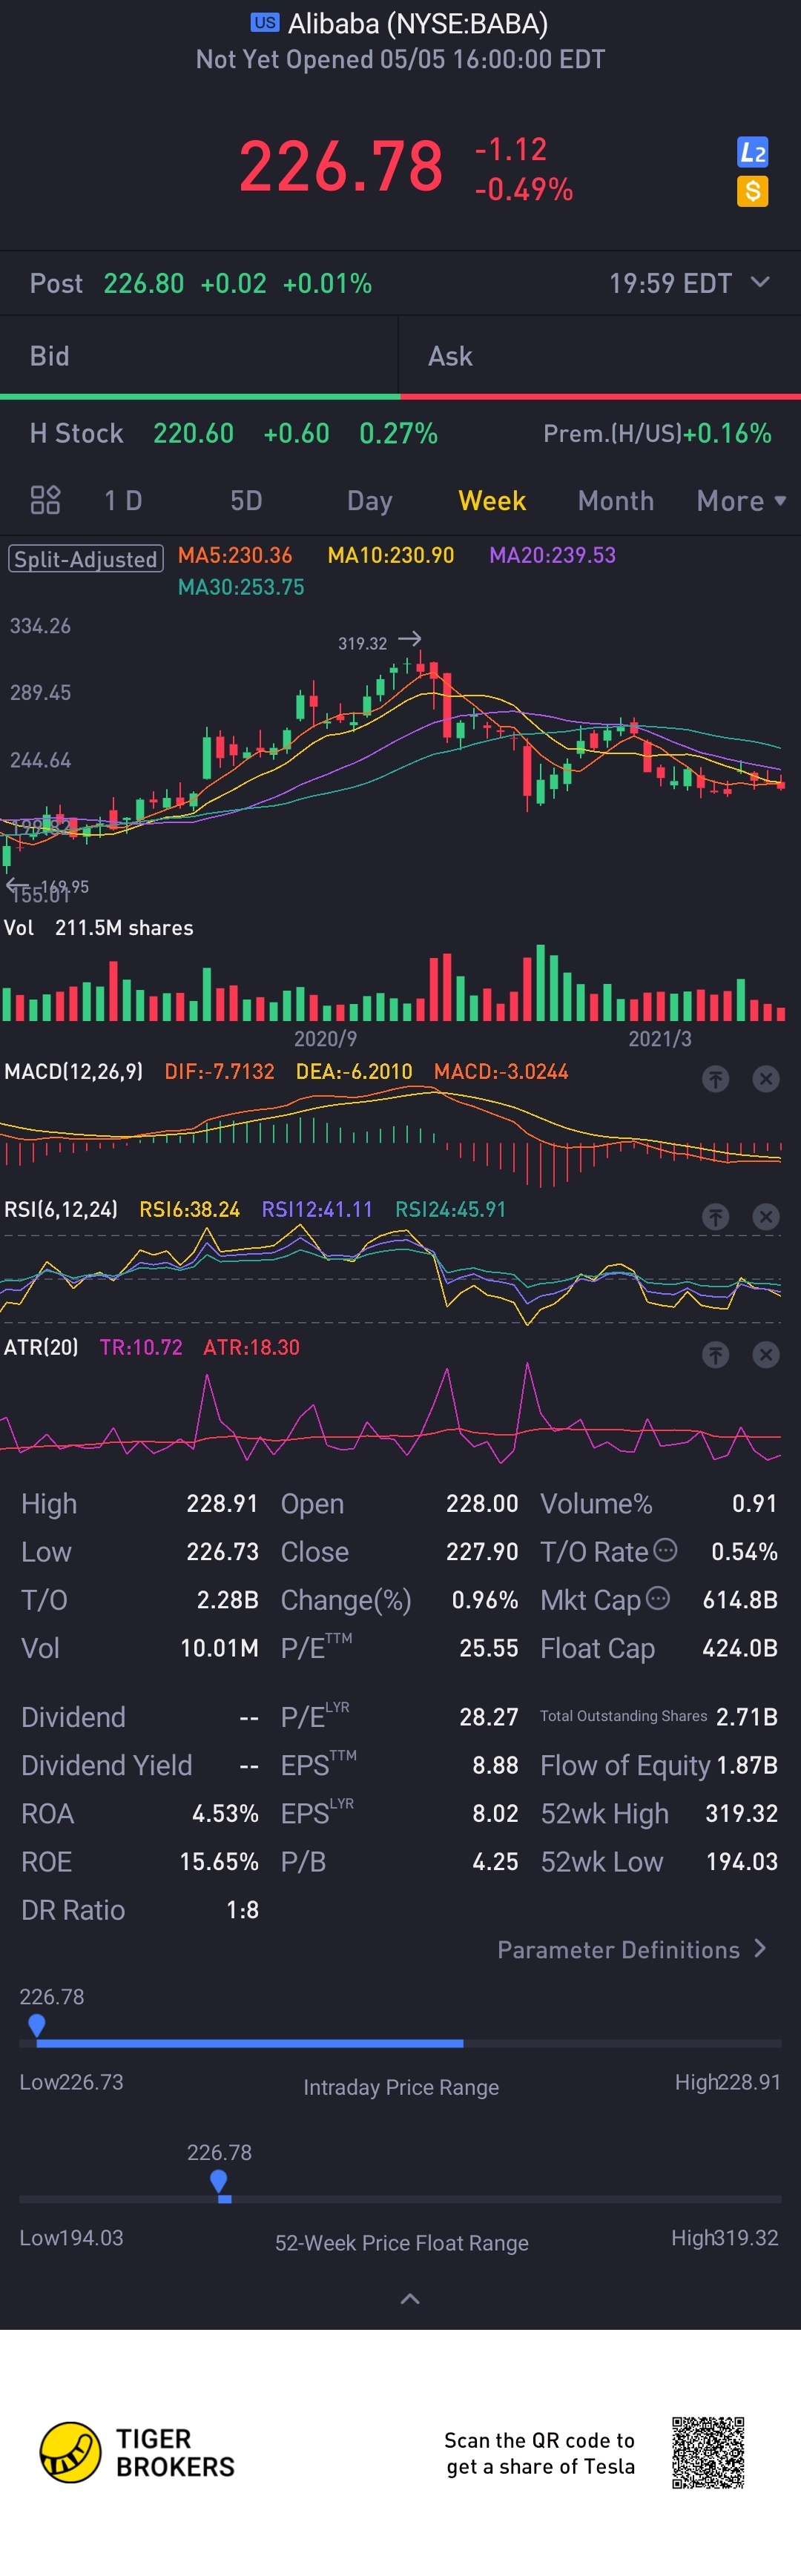Tap the ROE value 15.65%
This screenshot has width=801, height=2576.
click(219, 1862)
